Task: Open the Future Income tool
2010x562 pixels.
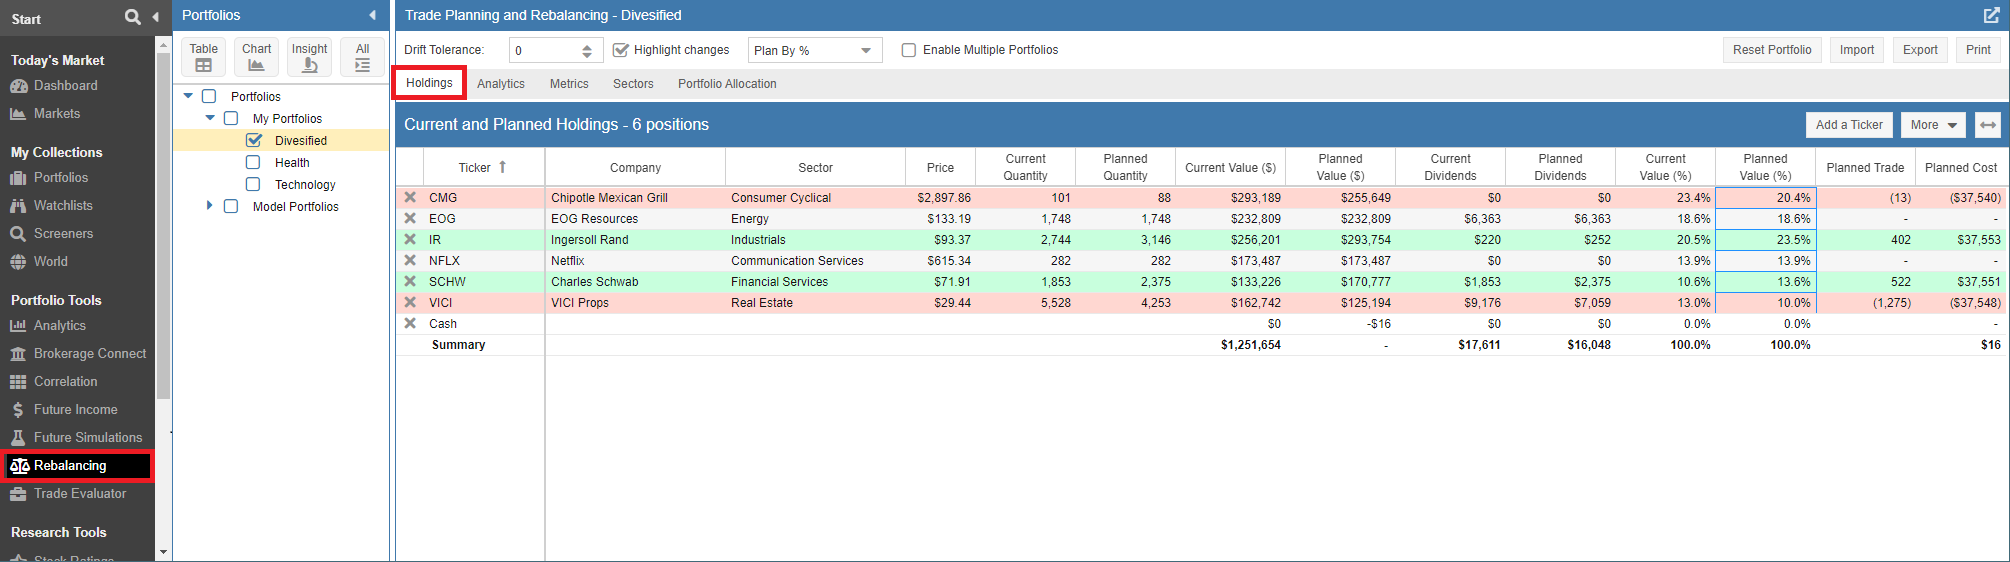Action: [75, 410]
